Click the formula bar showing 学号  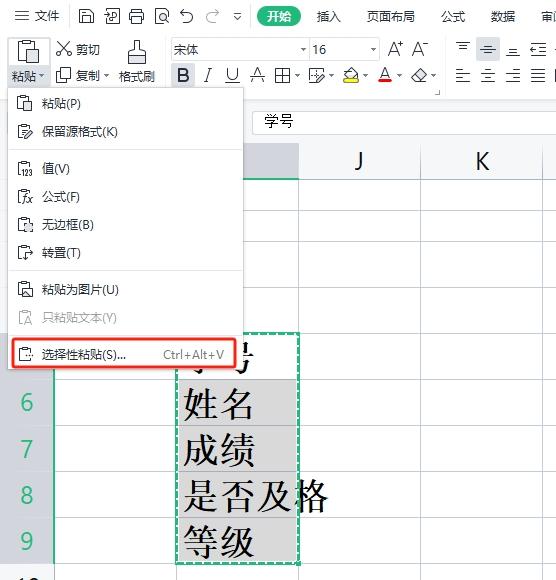pos(404,122)
